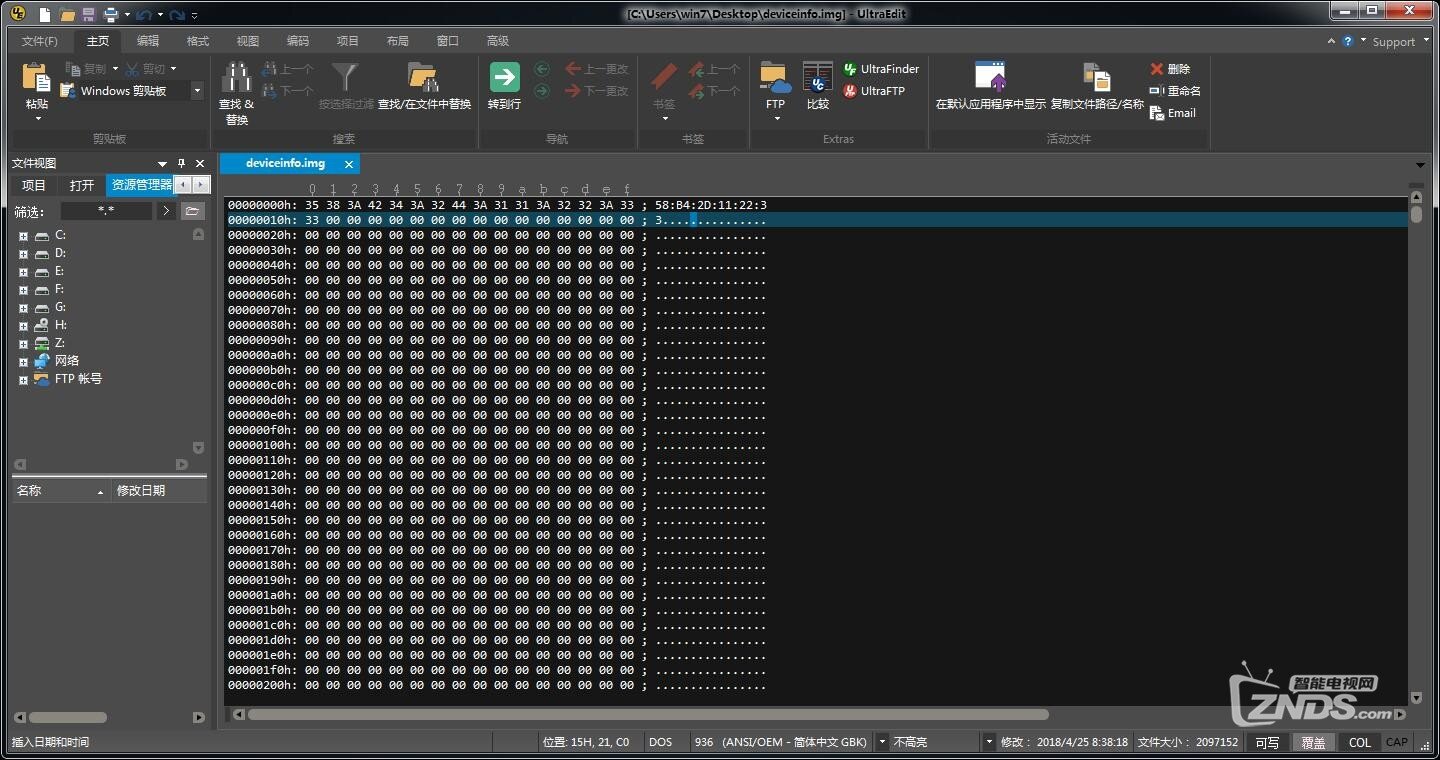Click the Print icon in quick access toolbar
Image resolution: width=1440 pixels, height=760 pixels.
click(x=110, y=14)
